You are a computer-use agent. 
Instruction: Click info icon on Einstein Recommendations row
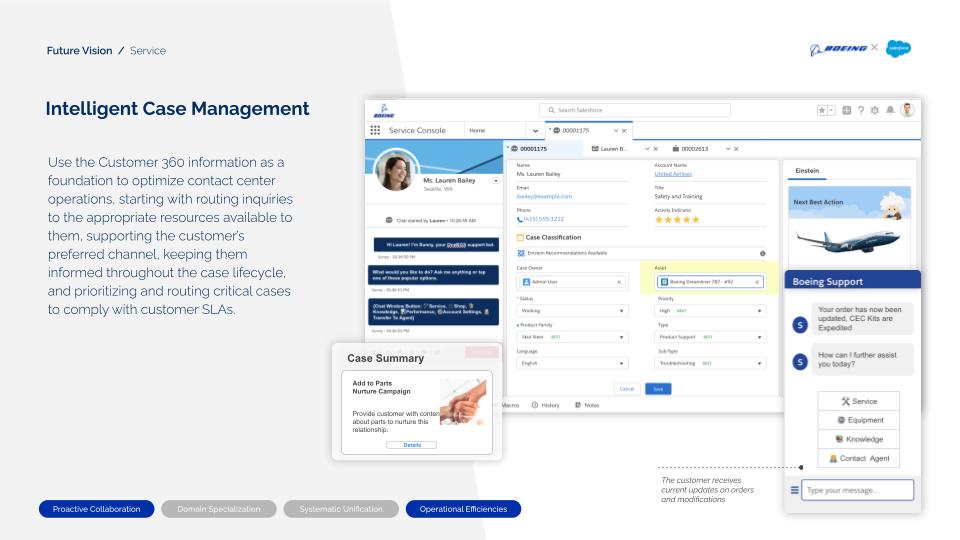pos(763,253)
